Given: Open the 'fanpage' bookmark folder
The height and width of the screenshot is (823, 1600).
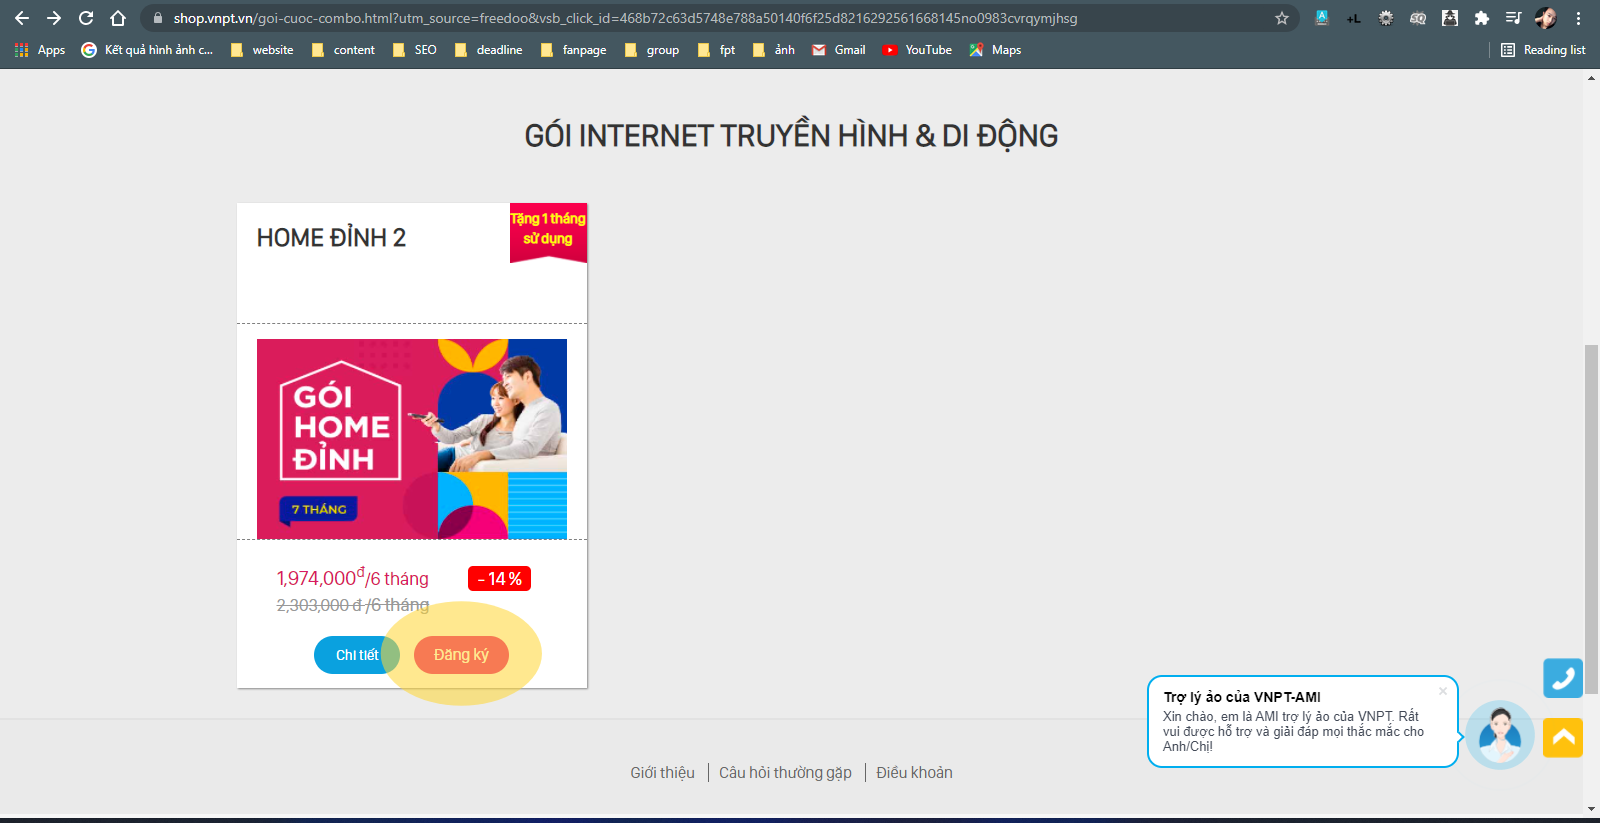Looking at the screenshot, I should (x=573, y=50).
